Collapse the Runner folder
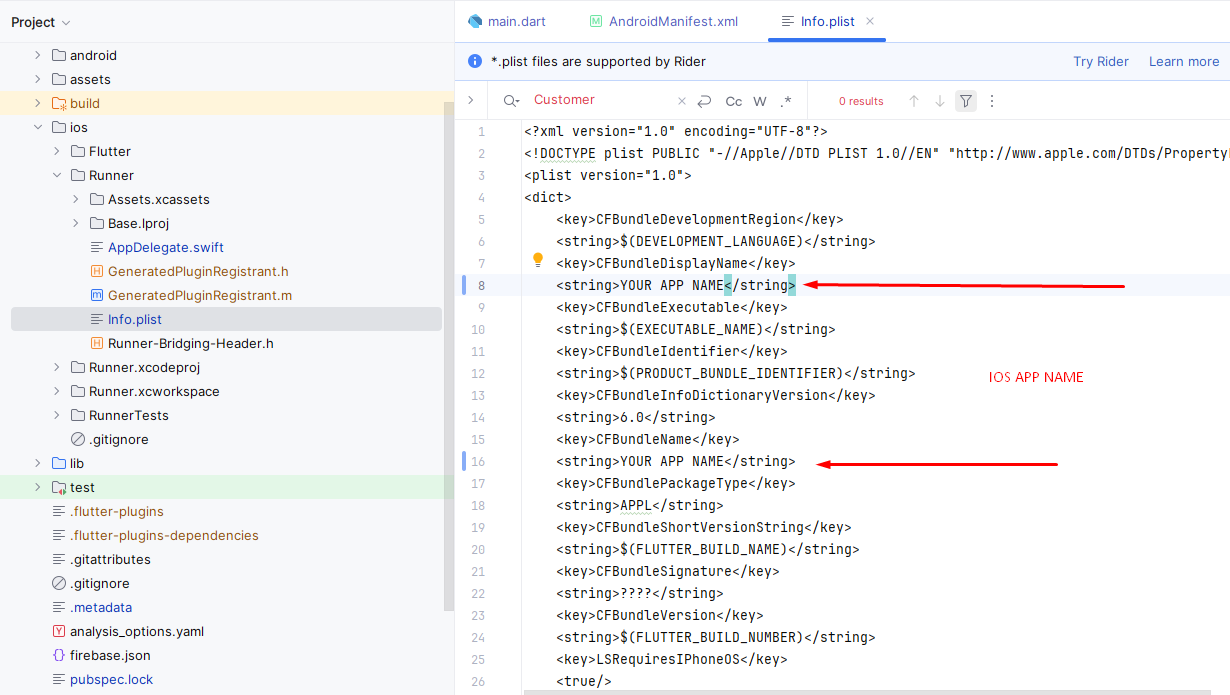Screen dimensions: 1230x695 click(x=57, y=176)
